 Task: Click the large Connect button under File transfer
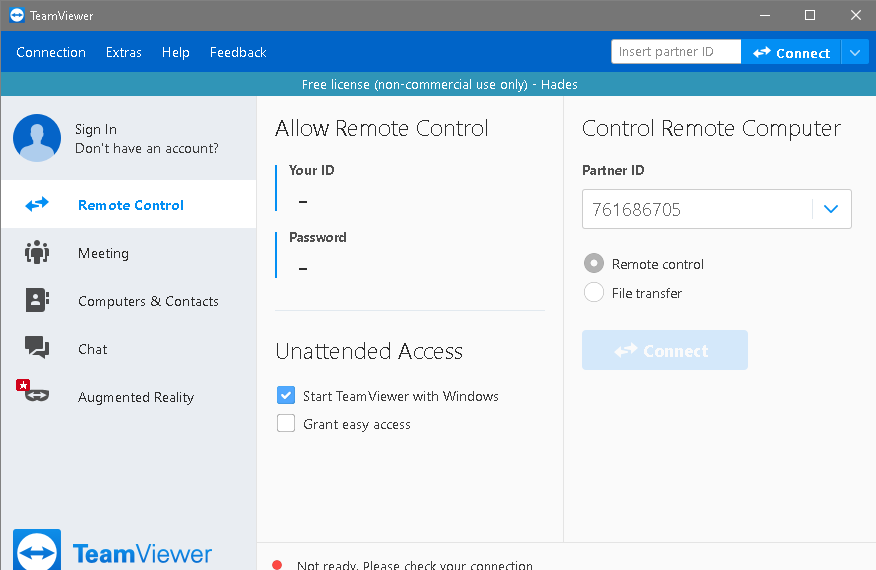coord(665,350)
